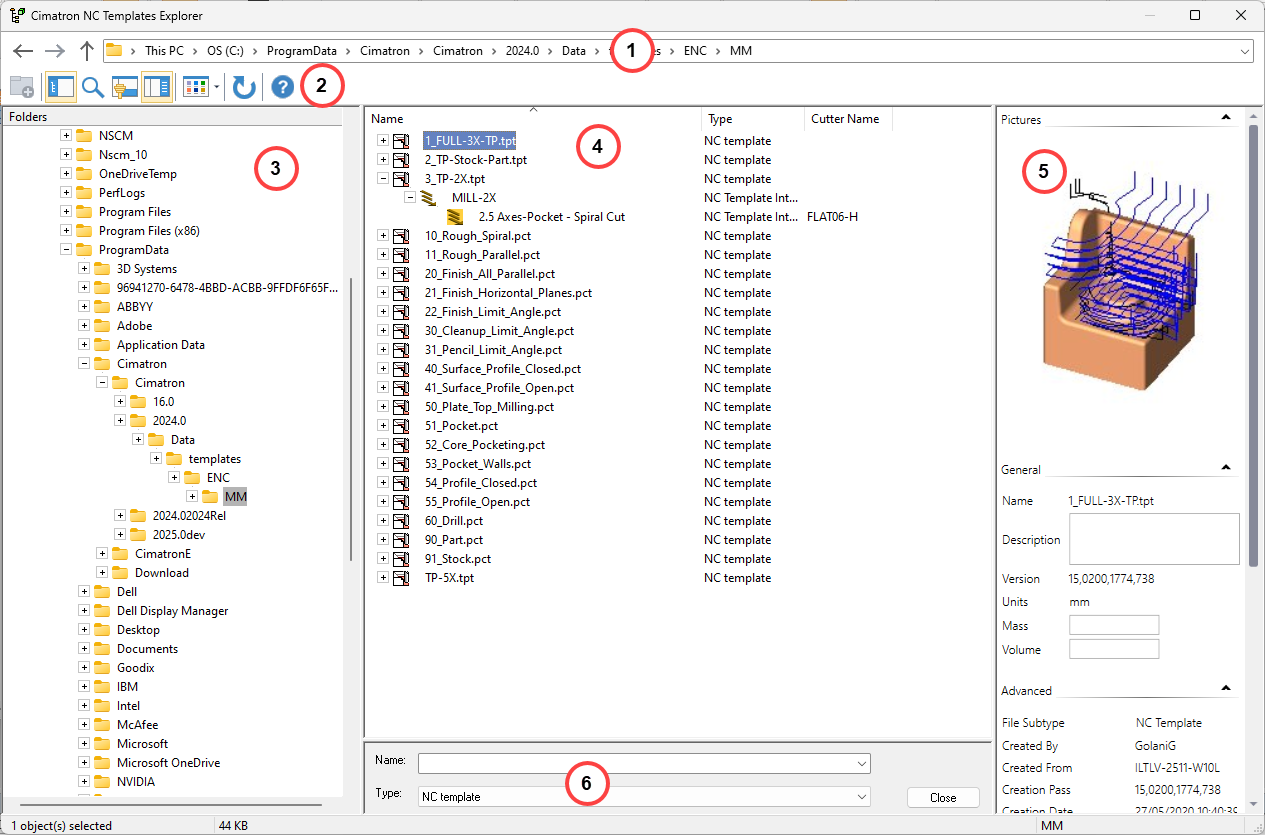Open Help from the toolbar

[x=282, y=88]
